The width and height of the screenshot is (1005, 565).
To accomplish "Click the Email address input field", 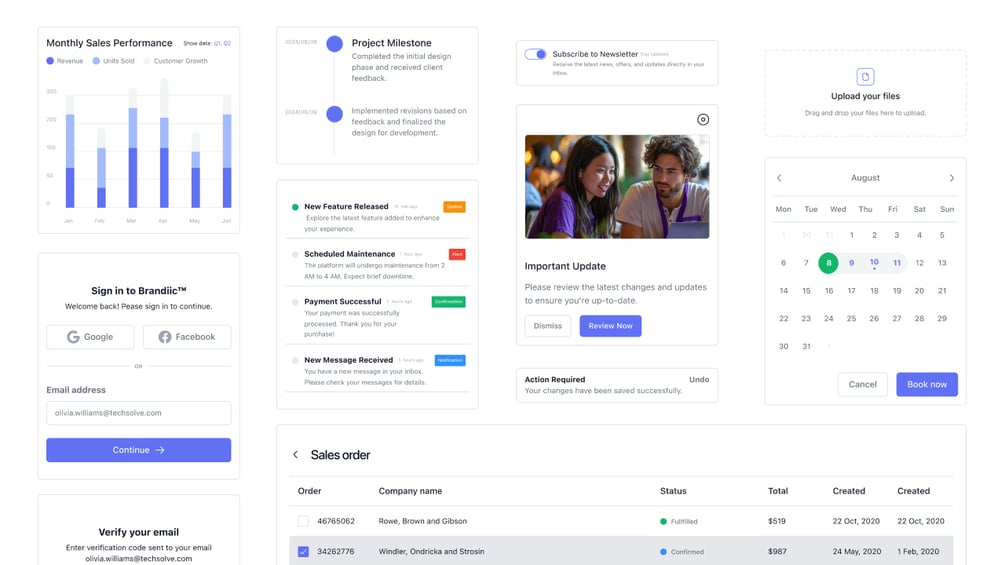I will 138,413.
